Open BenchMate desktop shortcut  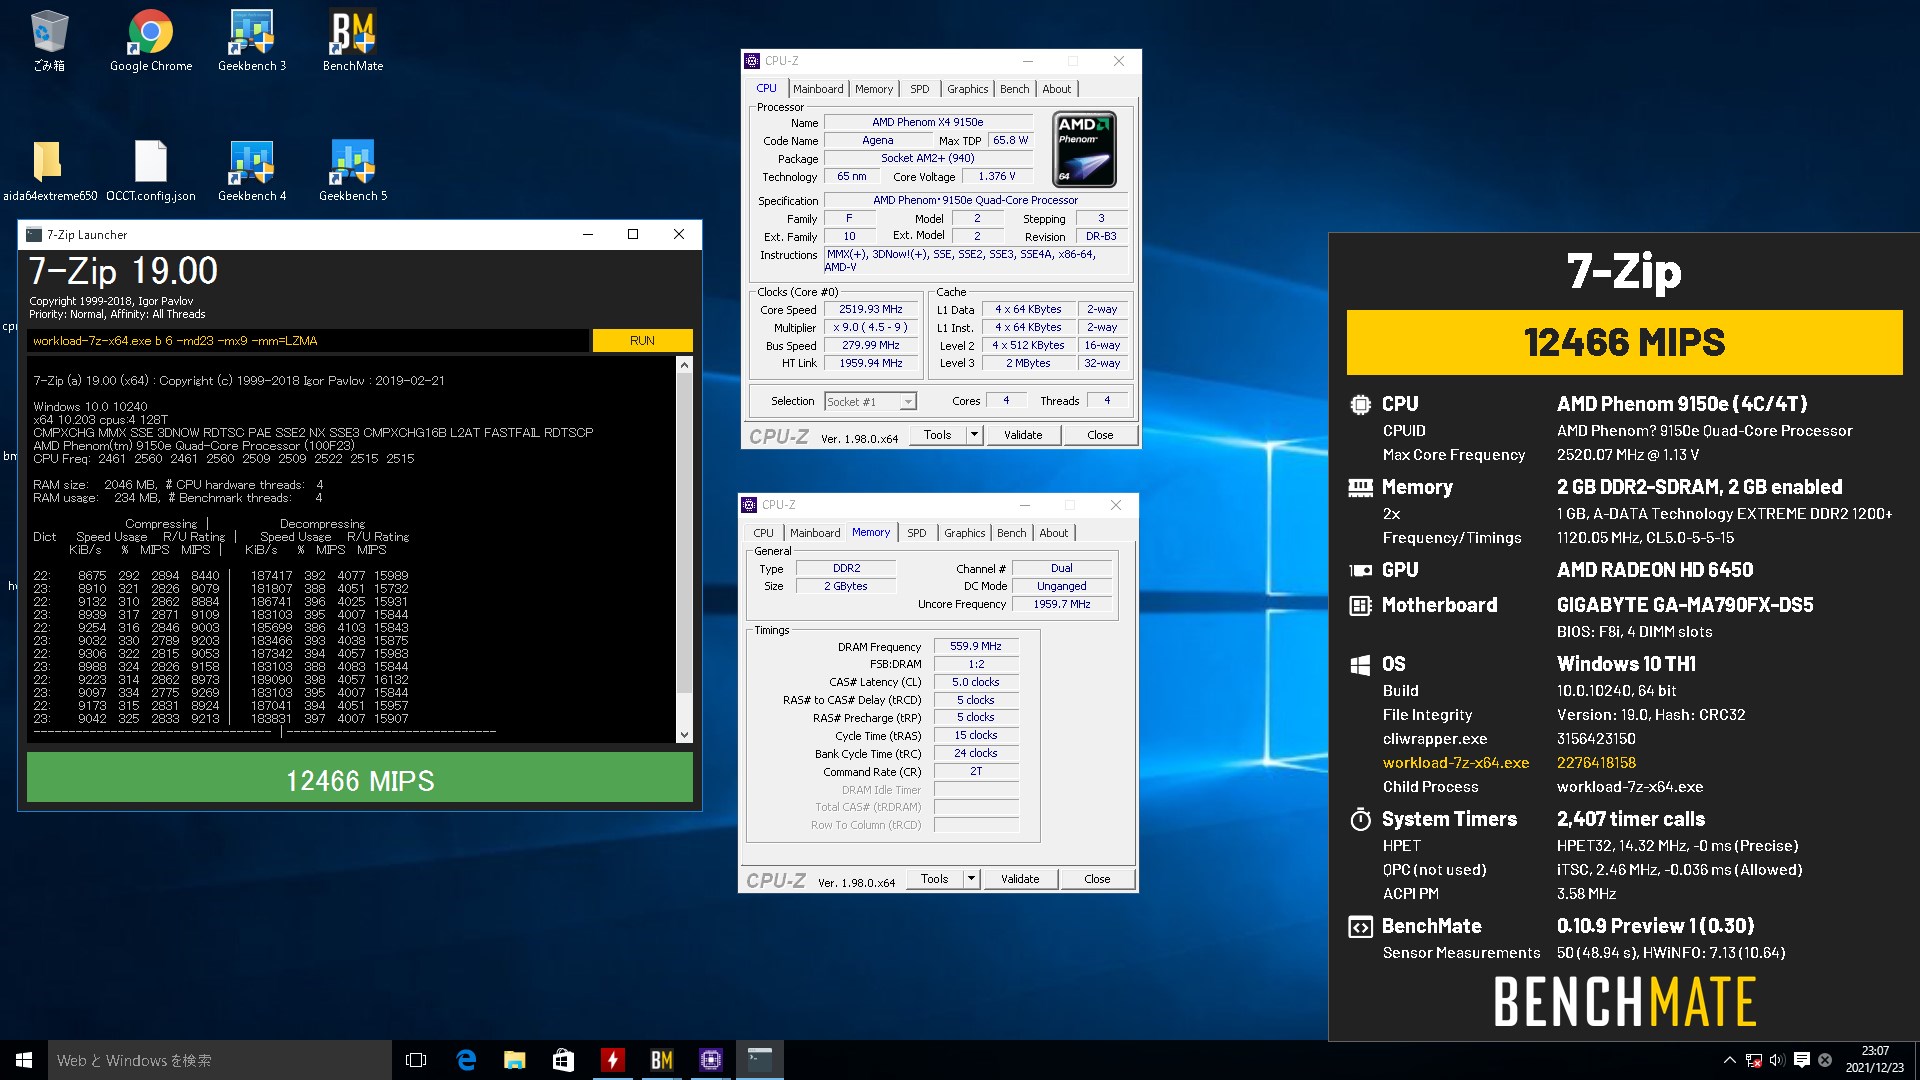(x=353, y=40)
